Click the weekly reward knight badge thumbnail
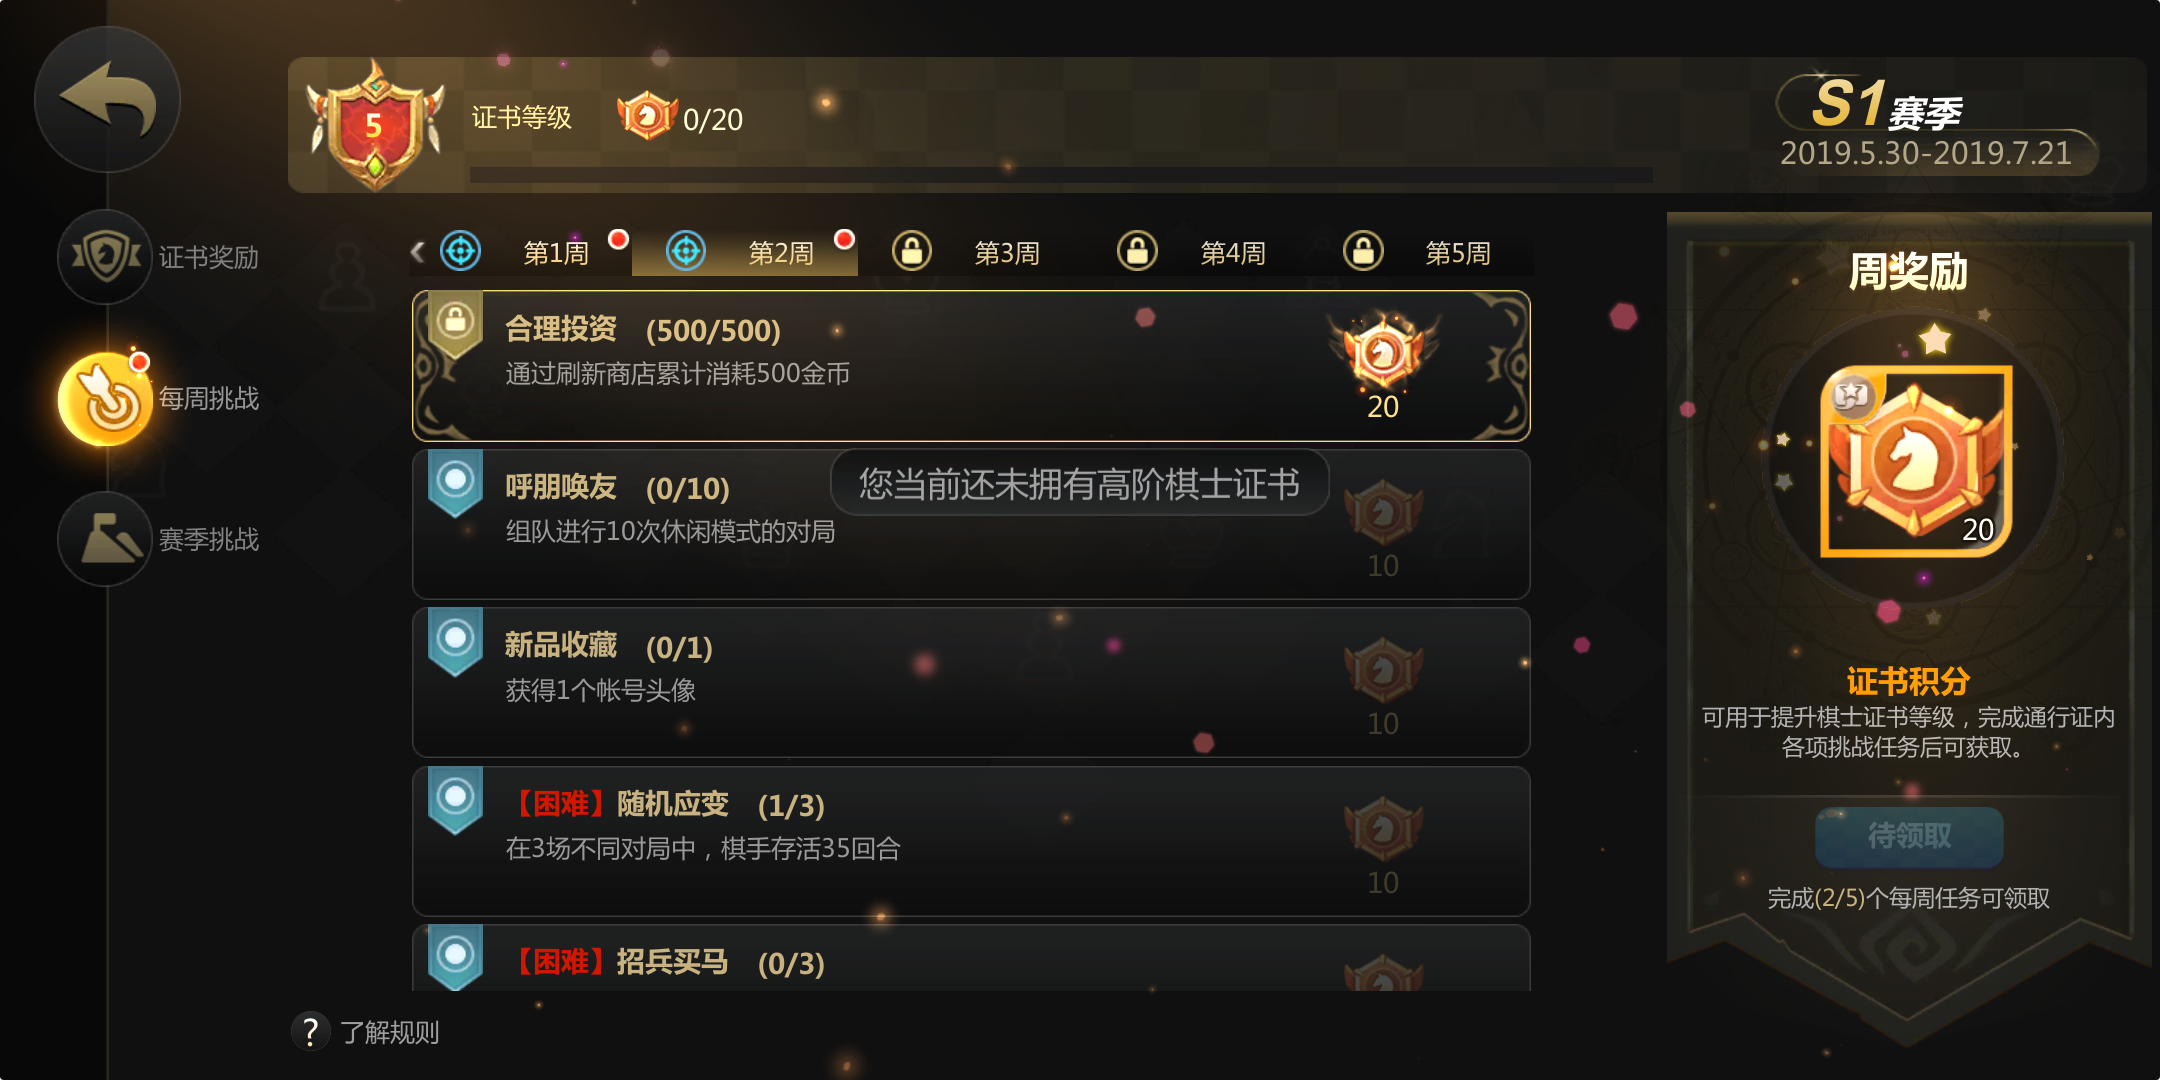Screen dimensions: 2160x1080 (x=1915, y=461)
